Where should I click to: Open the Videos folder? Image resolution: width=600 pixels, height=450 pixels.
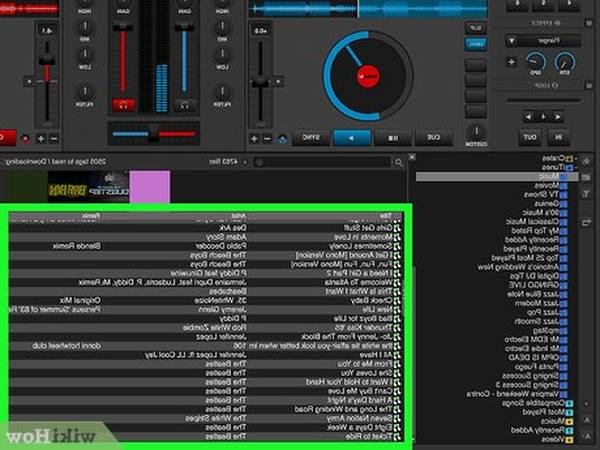tap(557, 440)
